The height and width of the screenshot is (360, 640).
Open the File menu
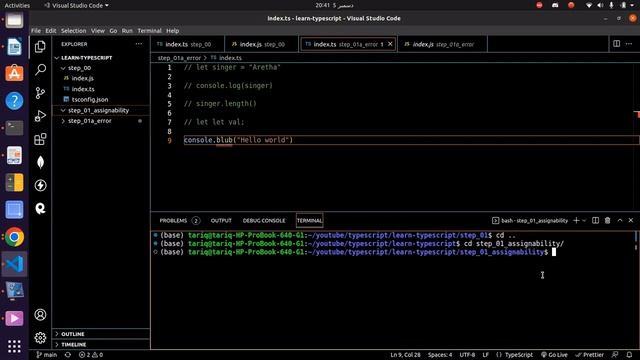click(x=36, y=31)
